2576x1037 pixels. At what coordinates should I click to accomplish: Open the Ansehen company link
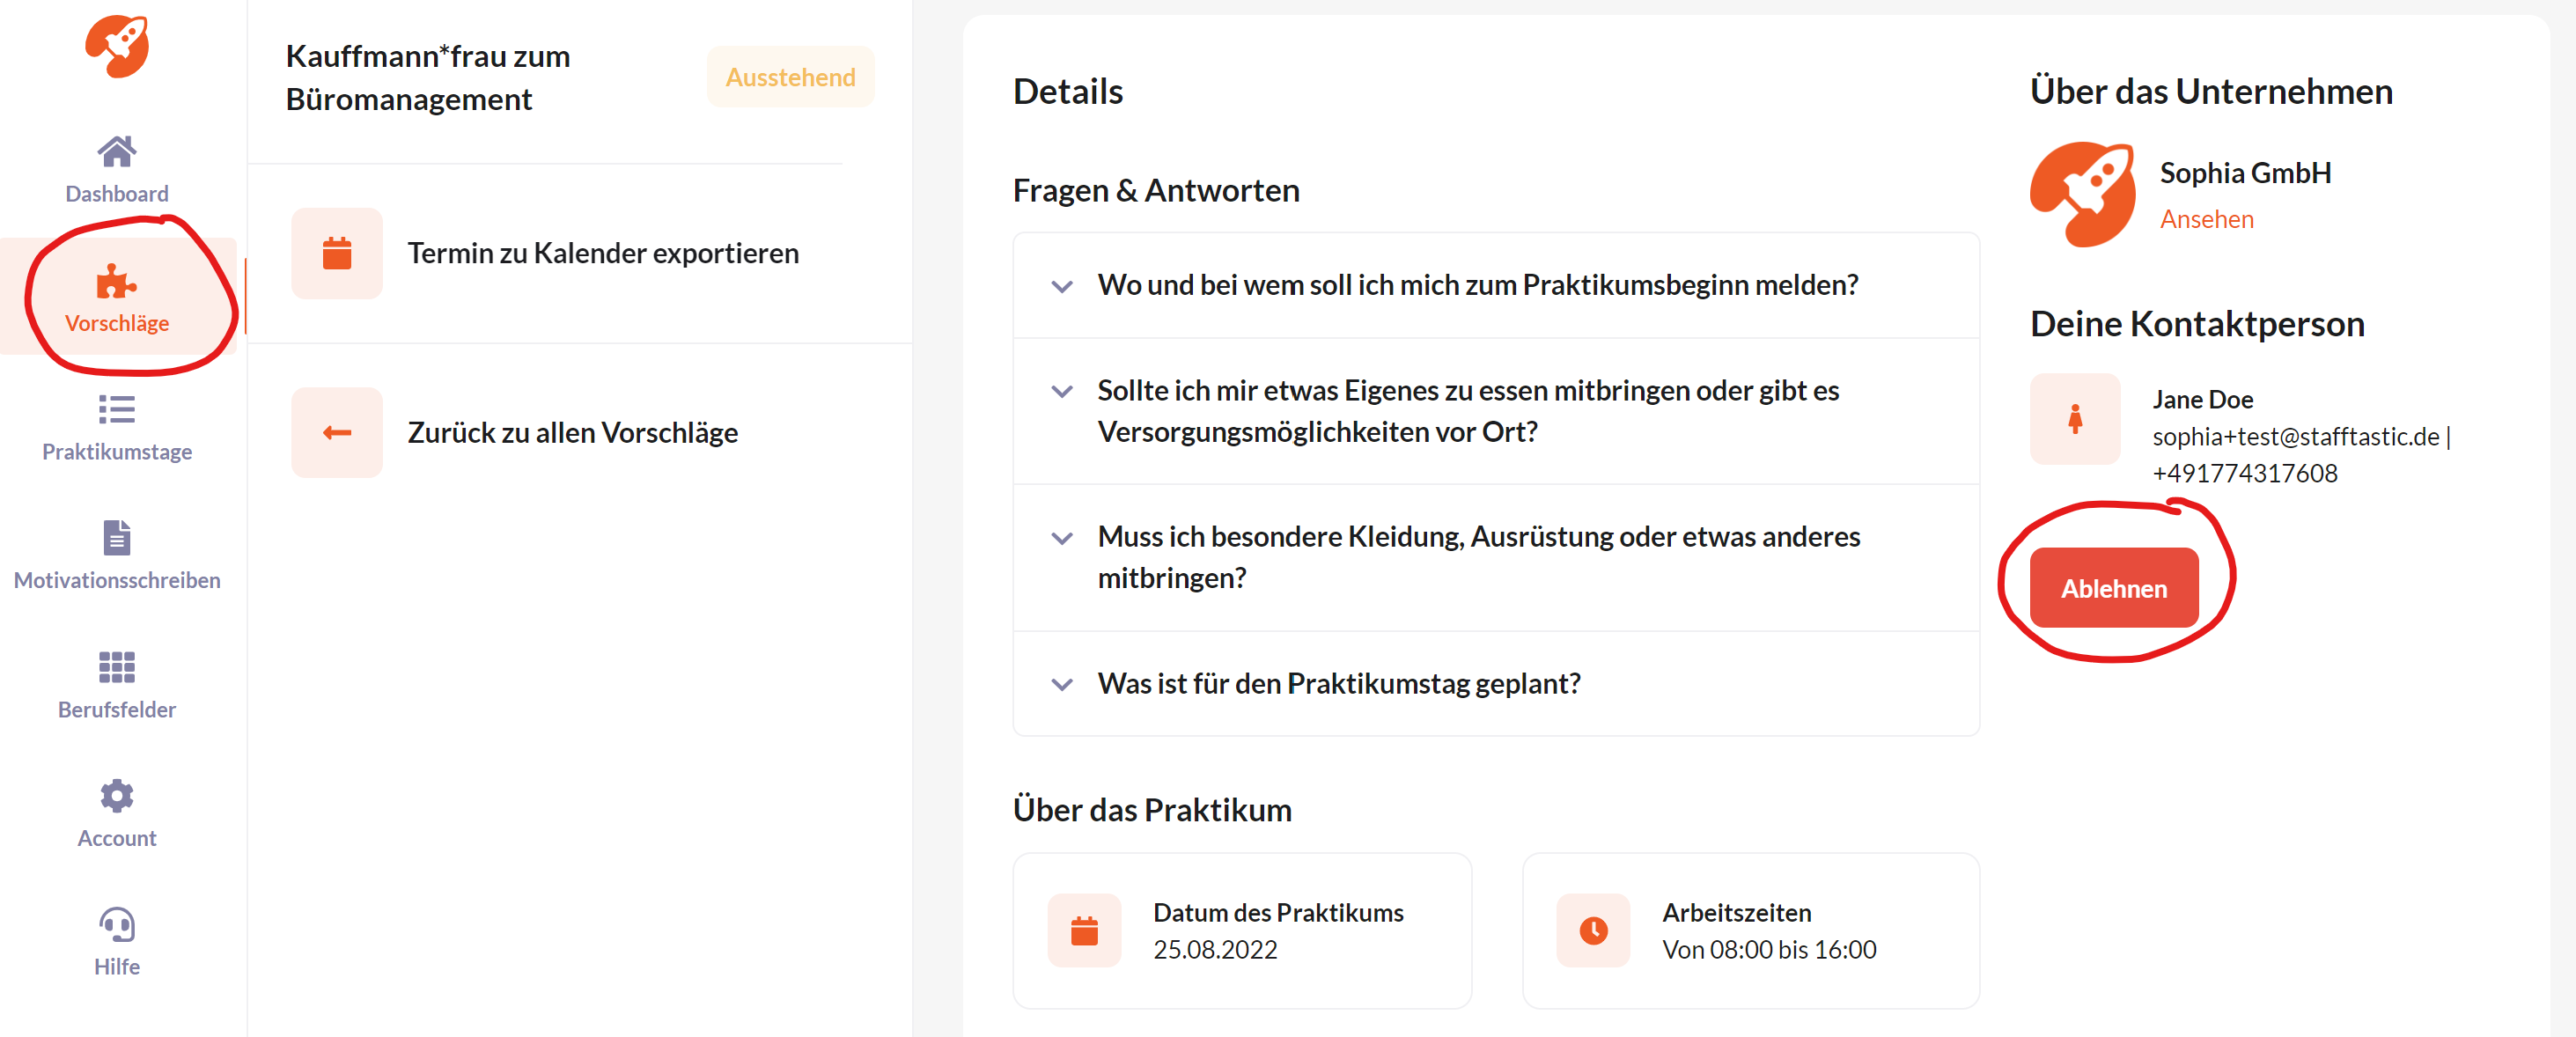click(2207, 219)
